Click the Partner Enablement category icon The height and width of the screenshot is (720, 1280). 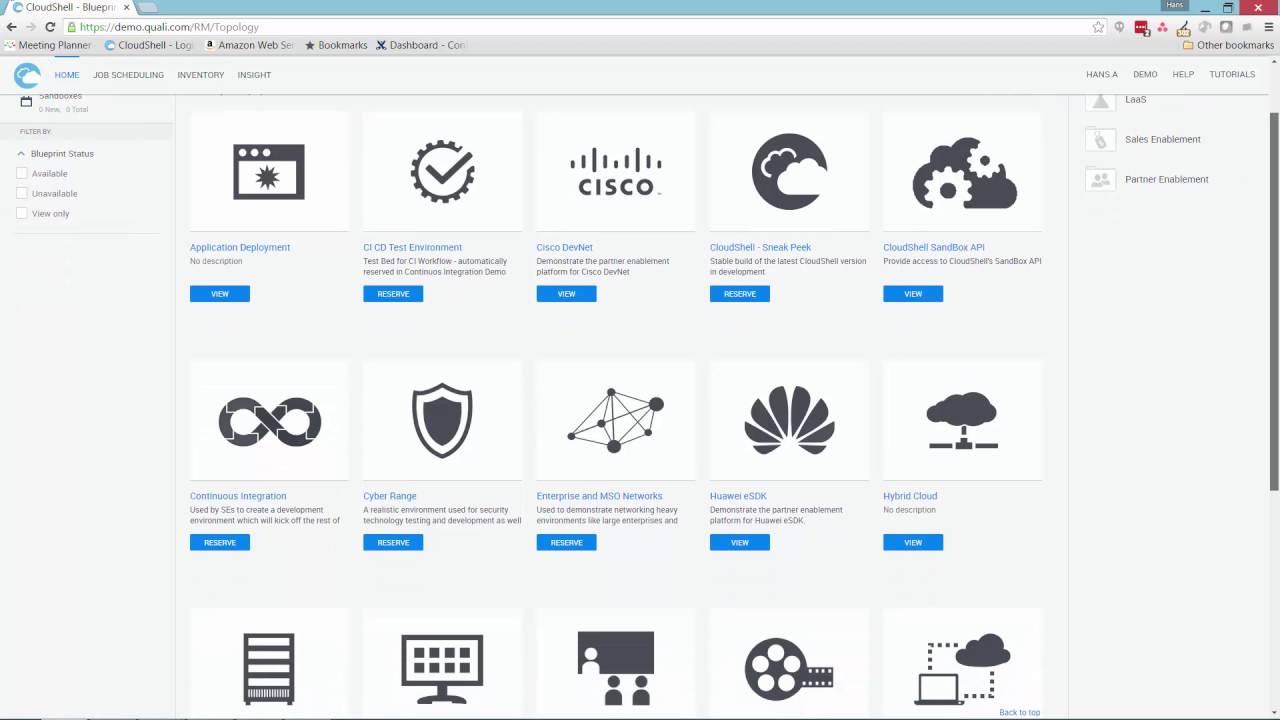coord(1101,180)
